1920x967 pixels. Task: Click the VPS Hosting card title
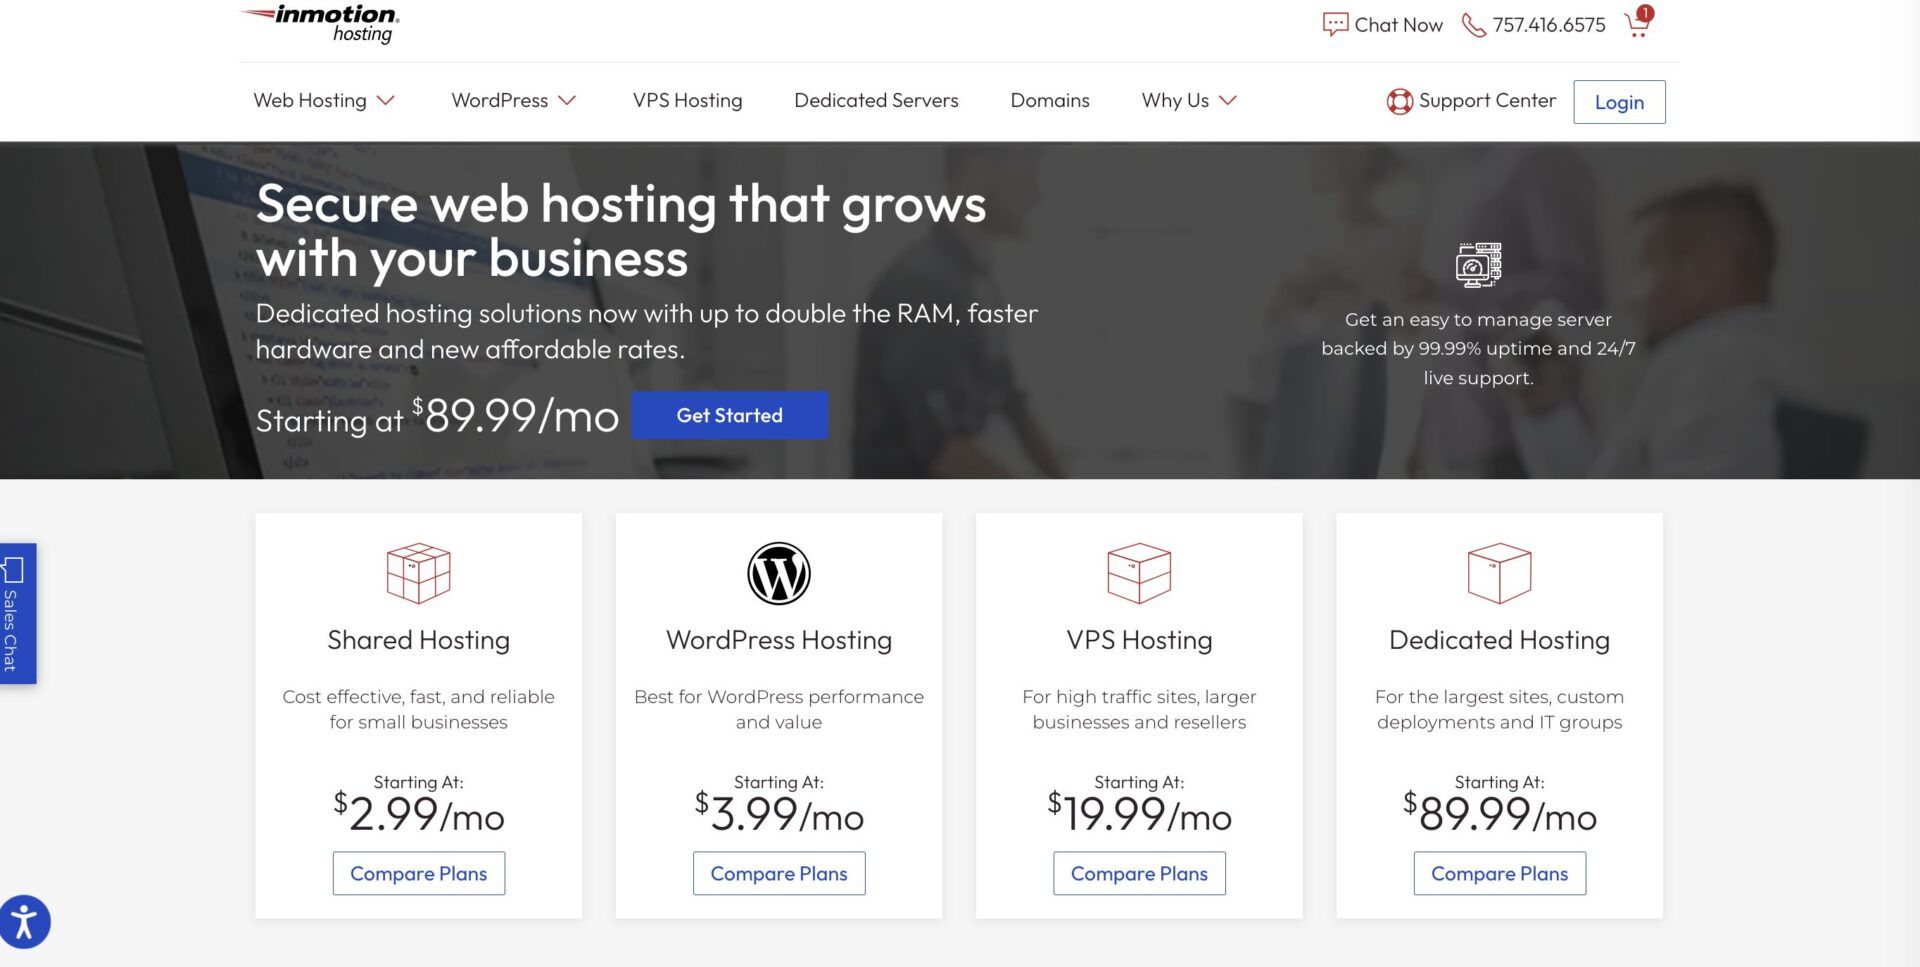(1139, 640)
